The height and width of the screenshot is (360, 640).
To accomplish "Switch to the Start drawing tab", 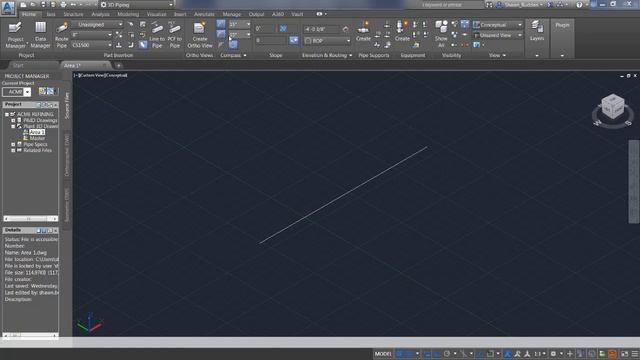I will (18, 65).
